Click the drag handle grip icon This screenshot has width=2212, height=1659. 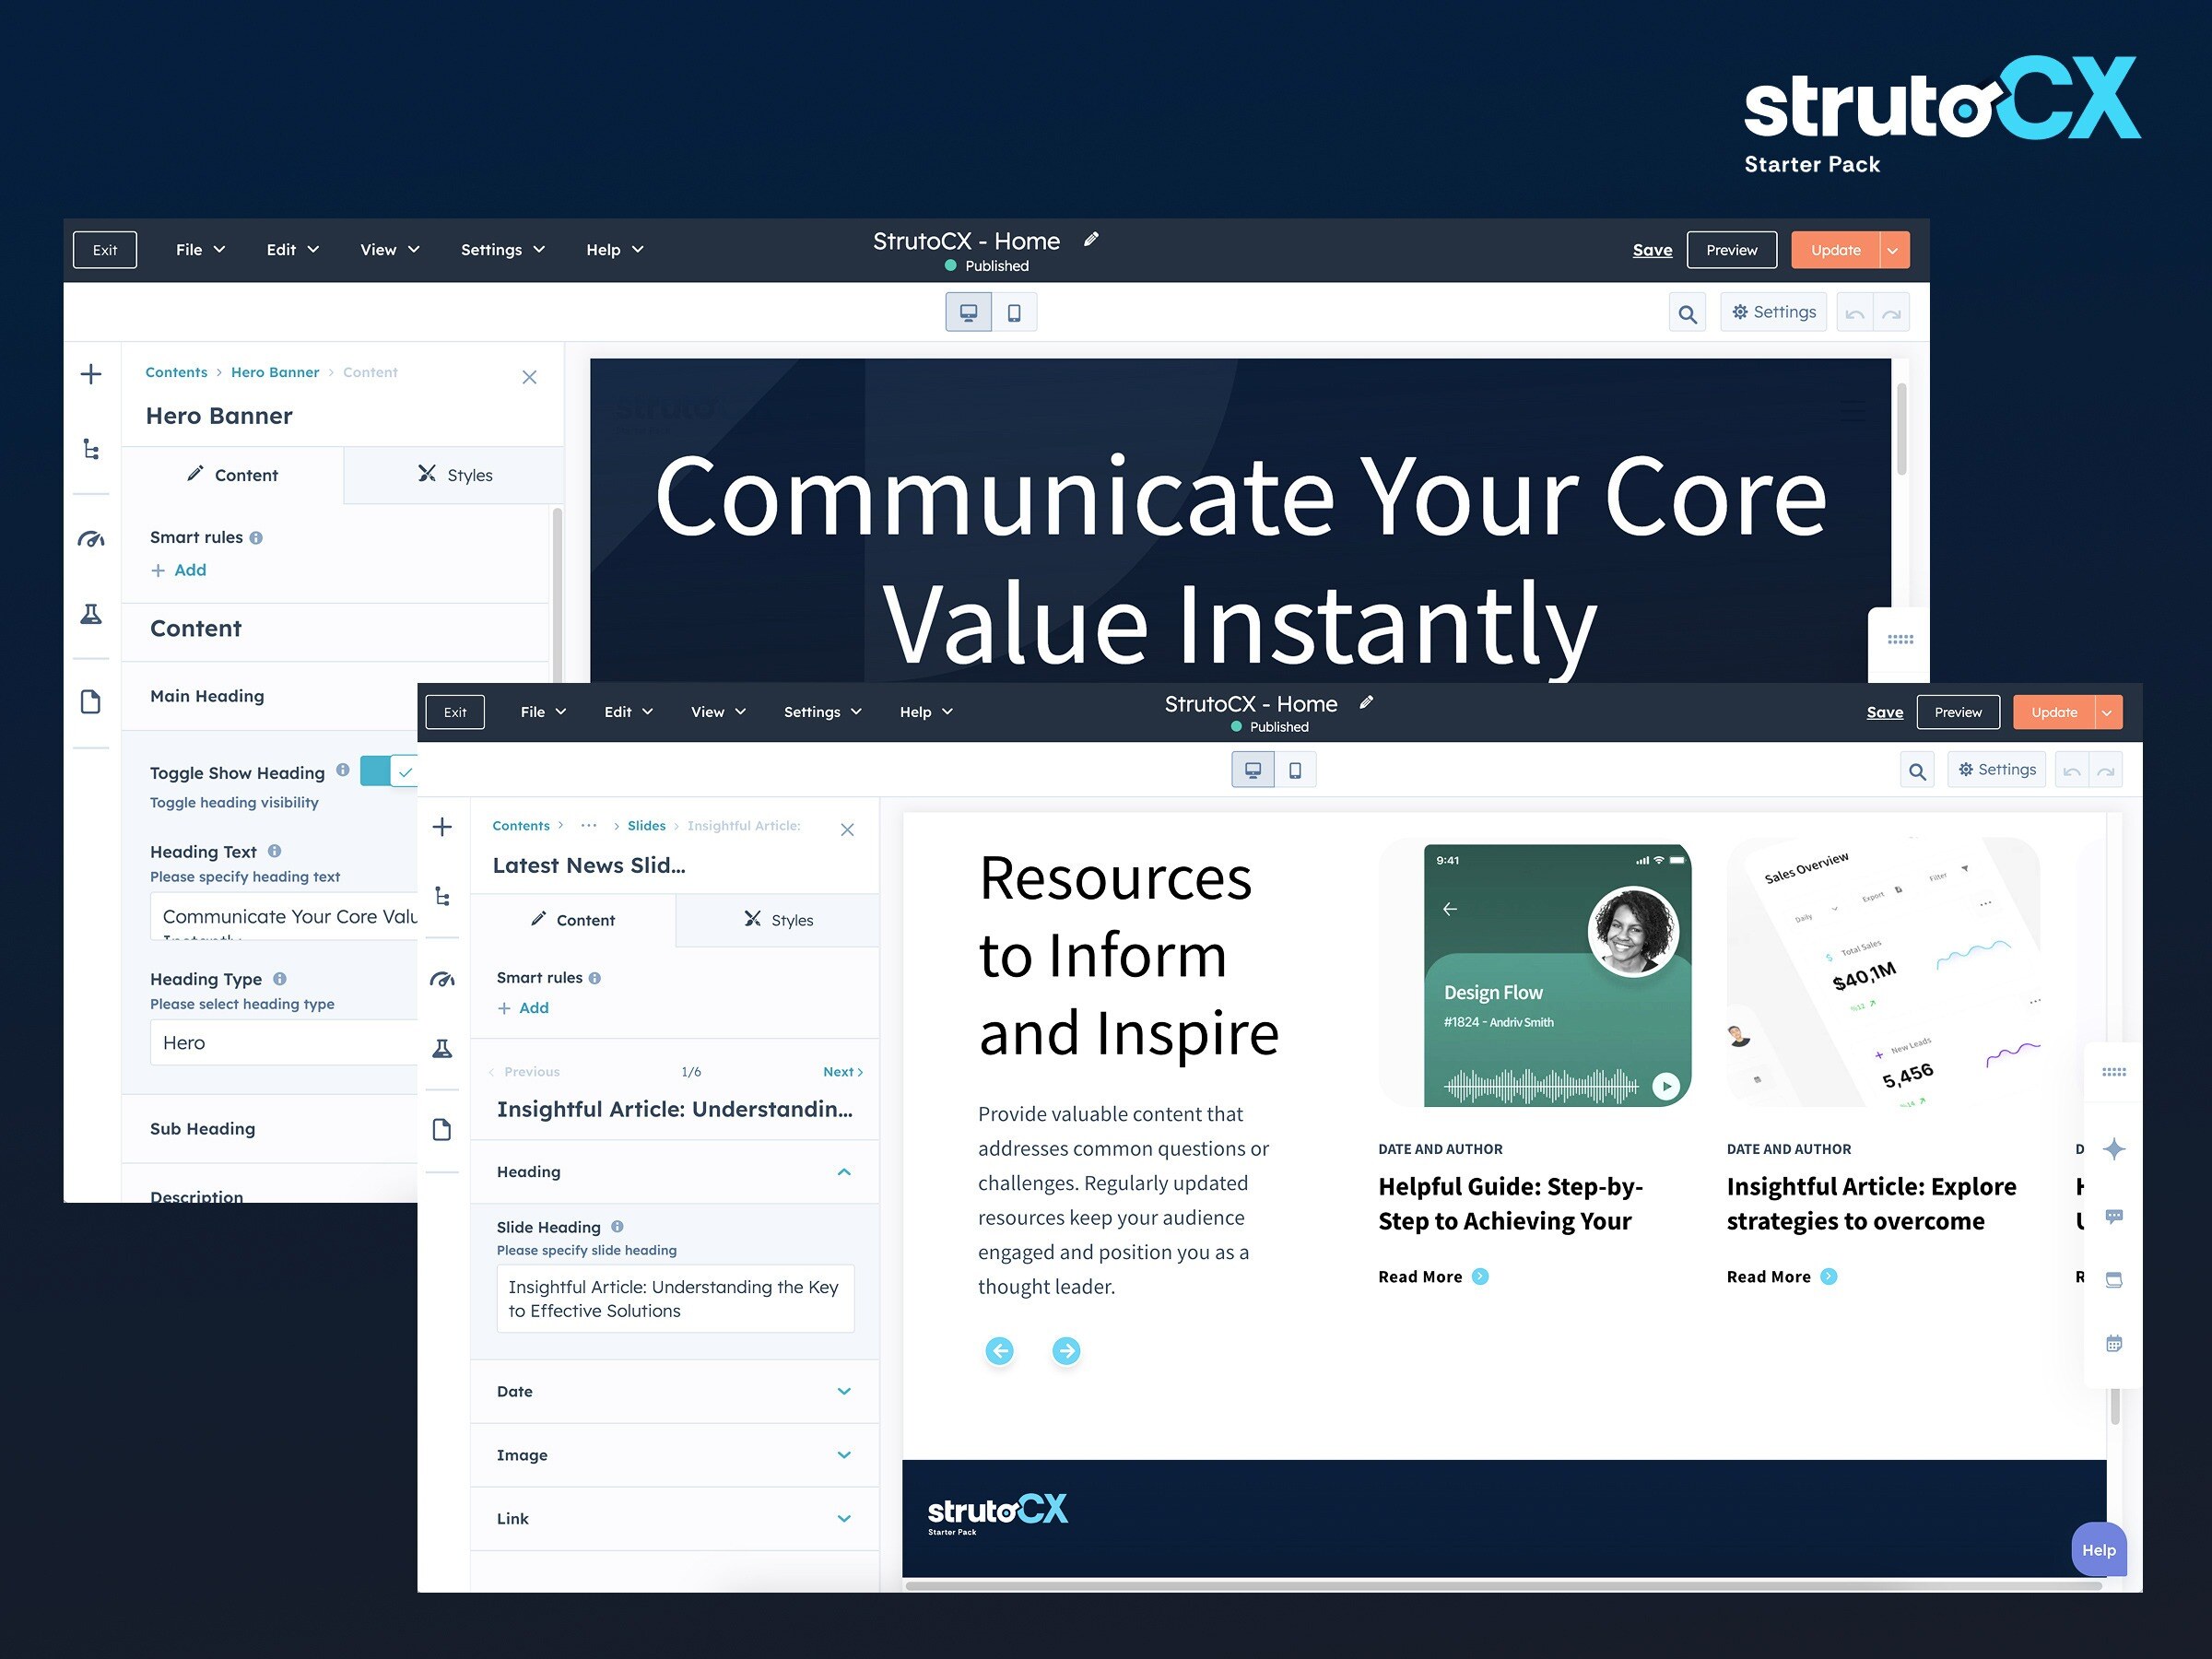(2114, 1071)
